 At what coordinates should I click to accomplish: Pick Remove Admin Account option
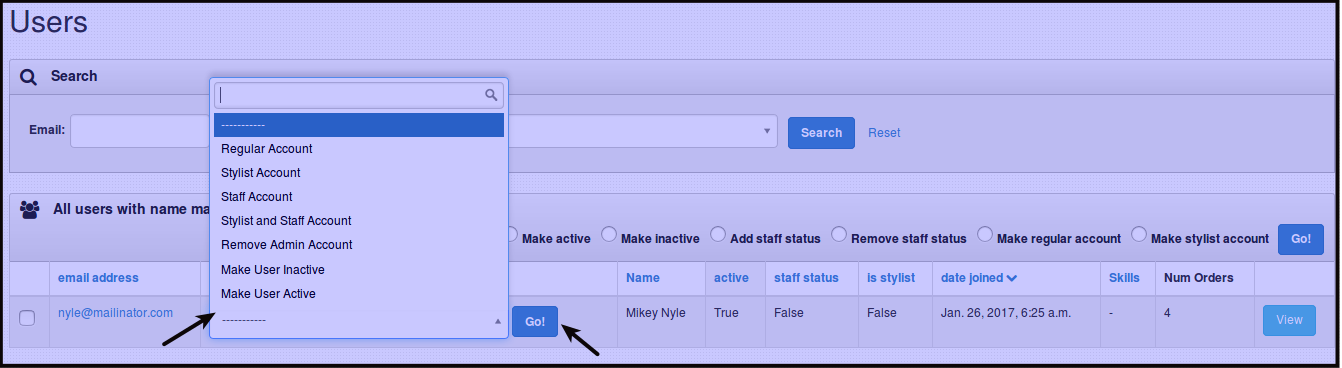click(359, 245)
